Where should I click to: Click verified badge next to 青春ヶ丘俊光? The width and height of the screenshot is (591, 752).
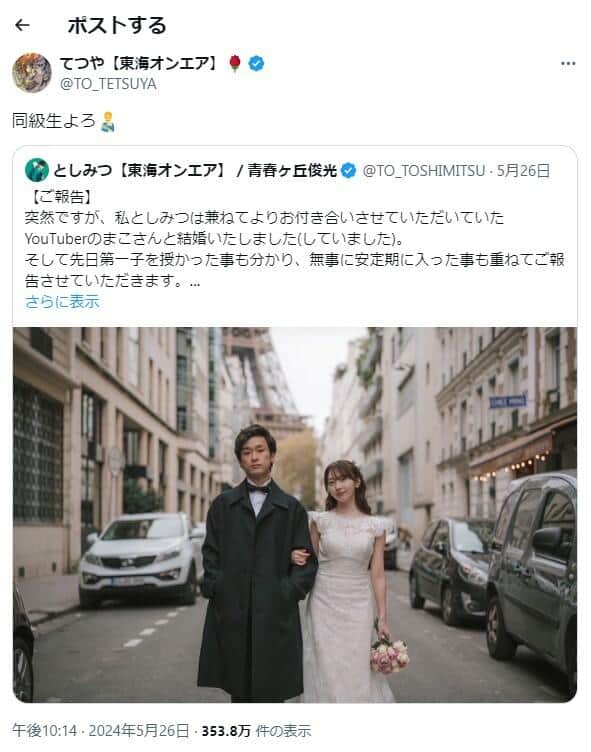pyautogui.click(x=348, y=170)
